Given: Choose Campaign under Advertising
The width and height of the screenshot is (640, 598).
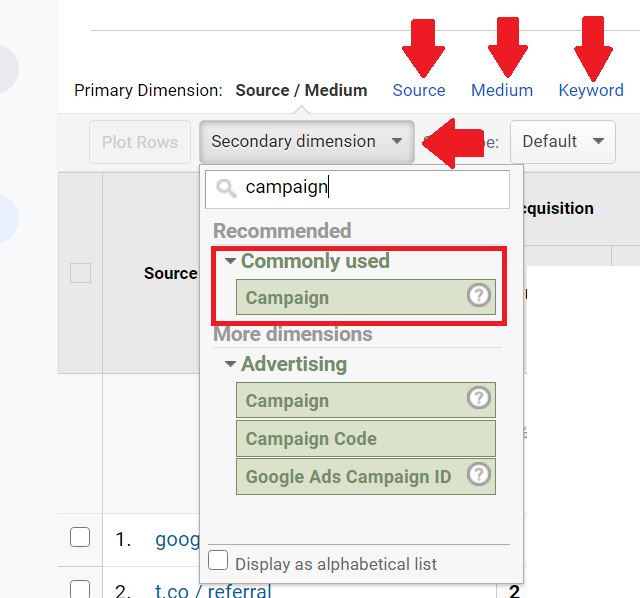Looking at the screenshot, I should (x=366, y=400).
